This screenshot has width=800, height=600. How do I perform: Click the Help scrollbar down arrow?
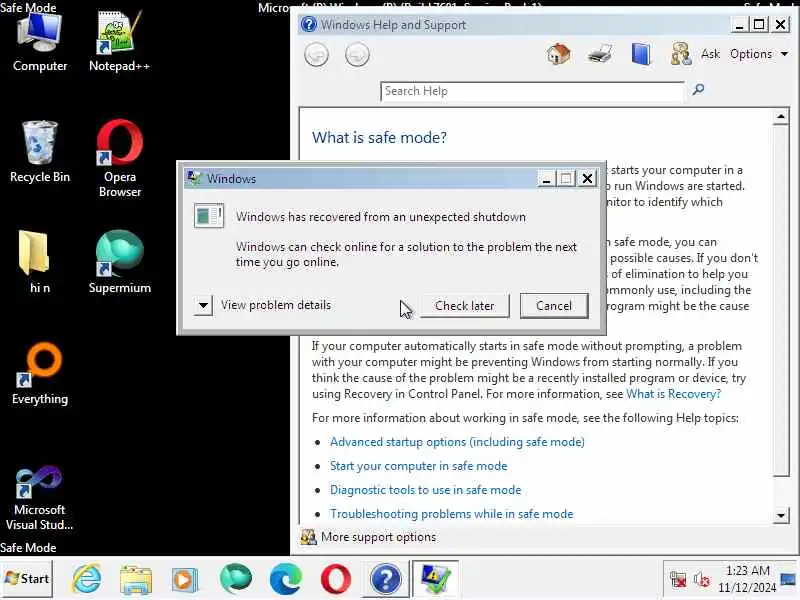click(x=781, y=515)
